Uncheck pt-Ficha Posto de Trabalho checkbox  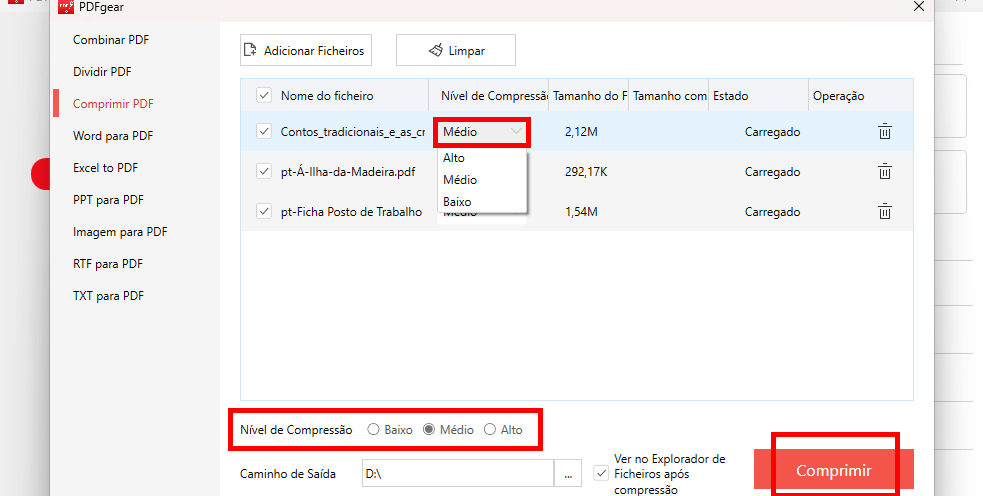(264, 211)
